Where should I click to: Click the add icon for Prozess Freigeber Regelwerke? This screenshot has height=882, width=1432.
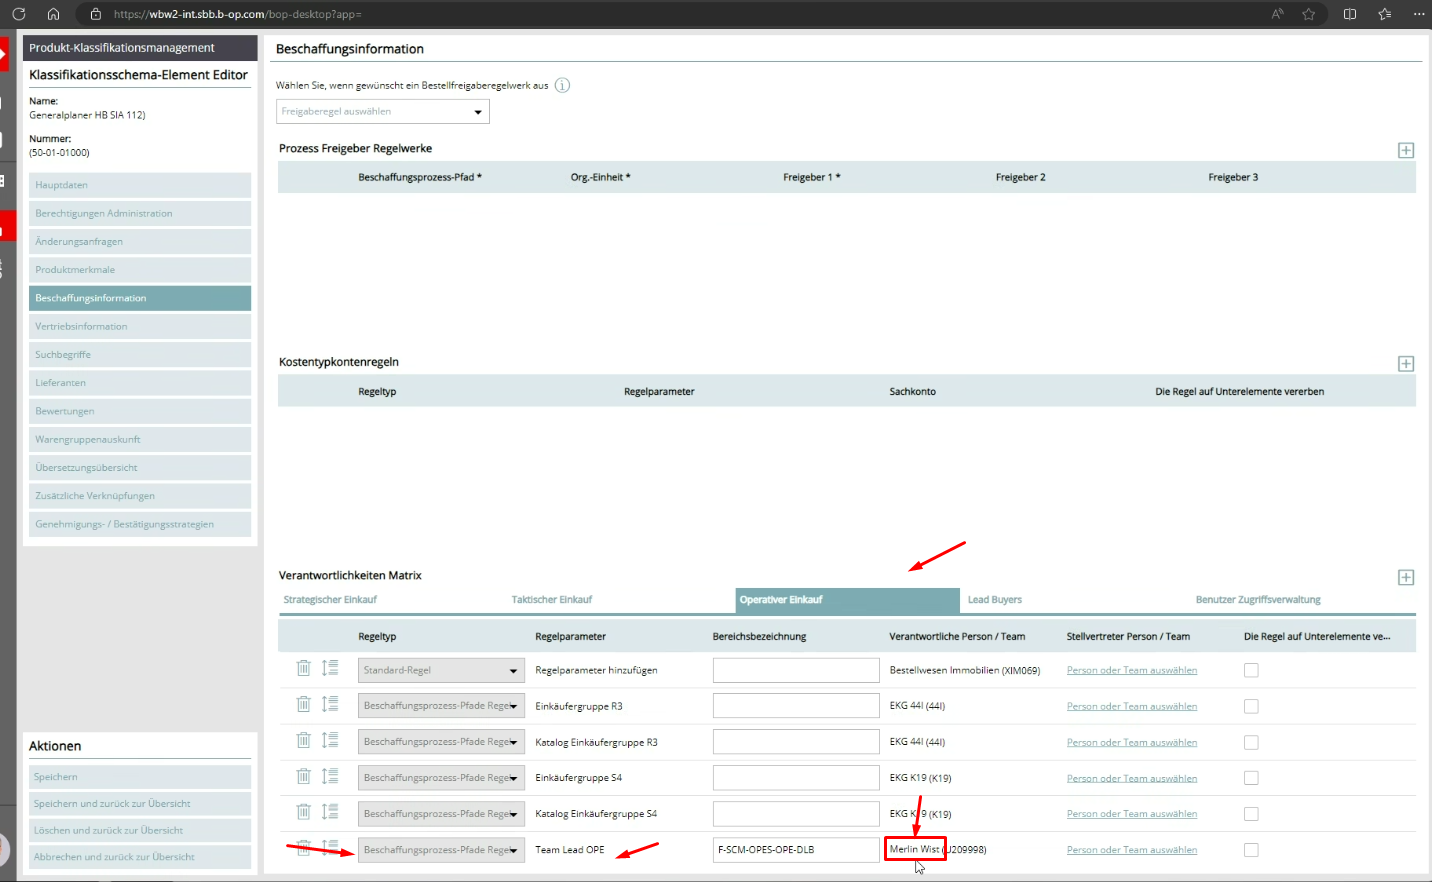[x=1405, y=150]
